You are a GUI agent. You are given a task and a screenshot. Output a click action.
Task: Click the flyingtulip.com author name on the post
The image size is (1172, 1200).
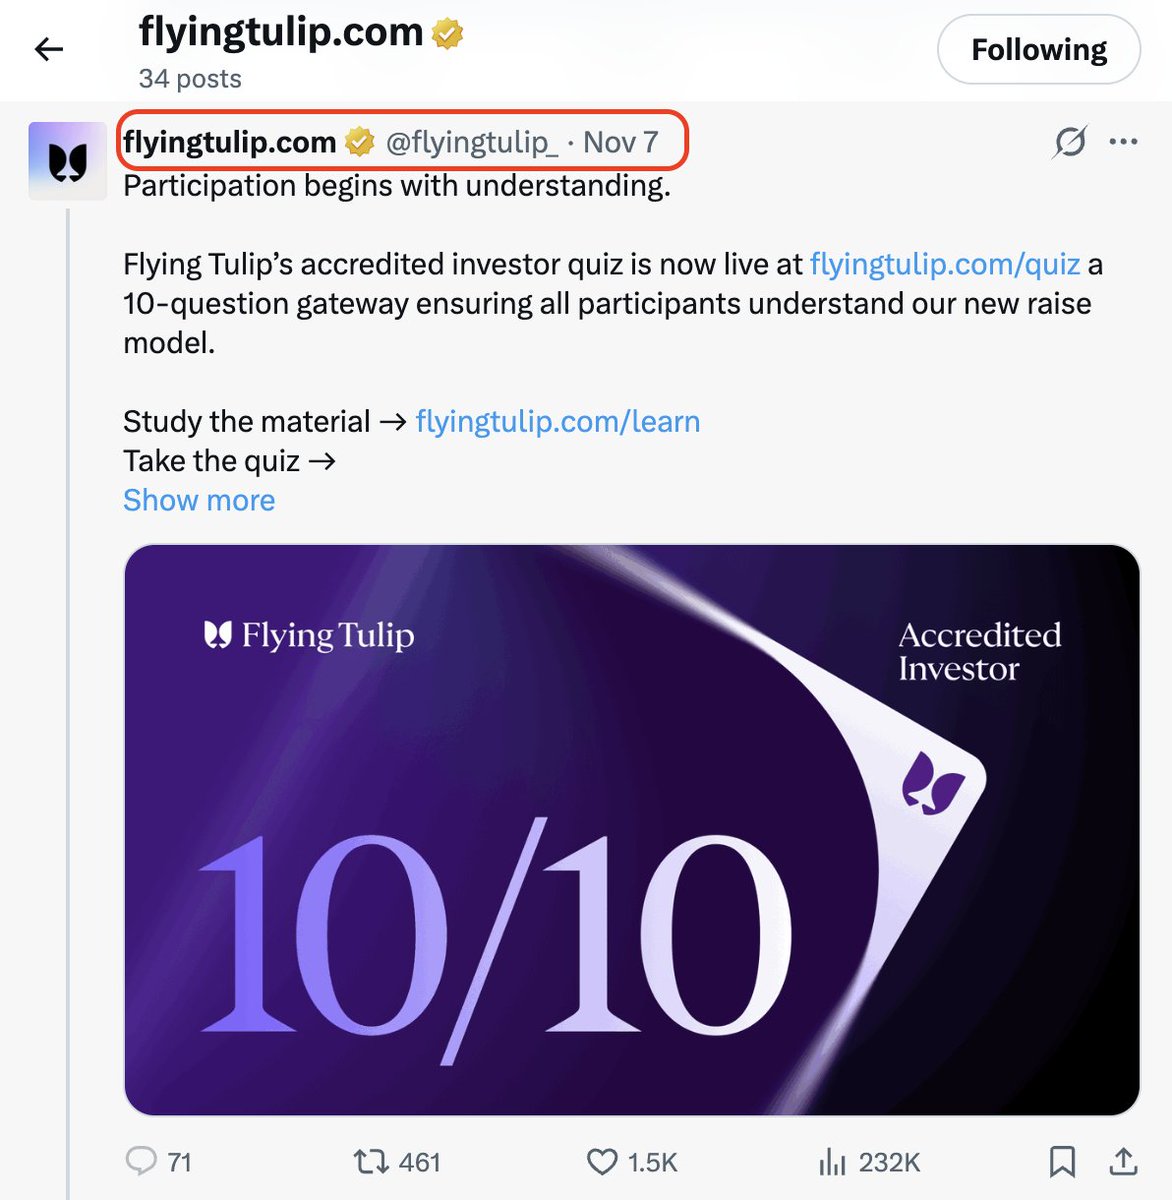229,142
